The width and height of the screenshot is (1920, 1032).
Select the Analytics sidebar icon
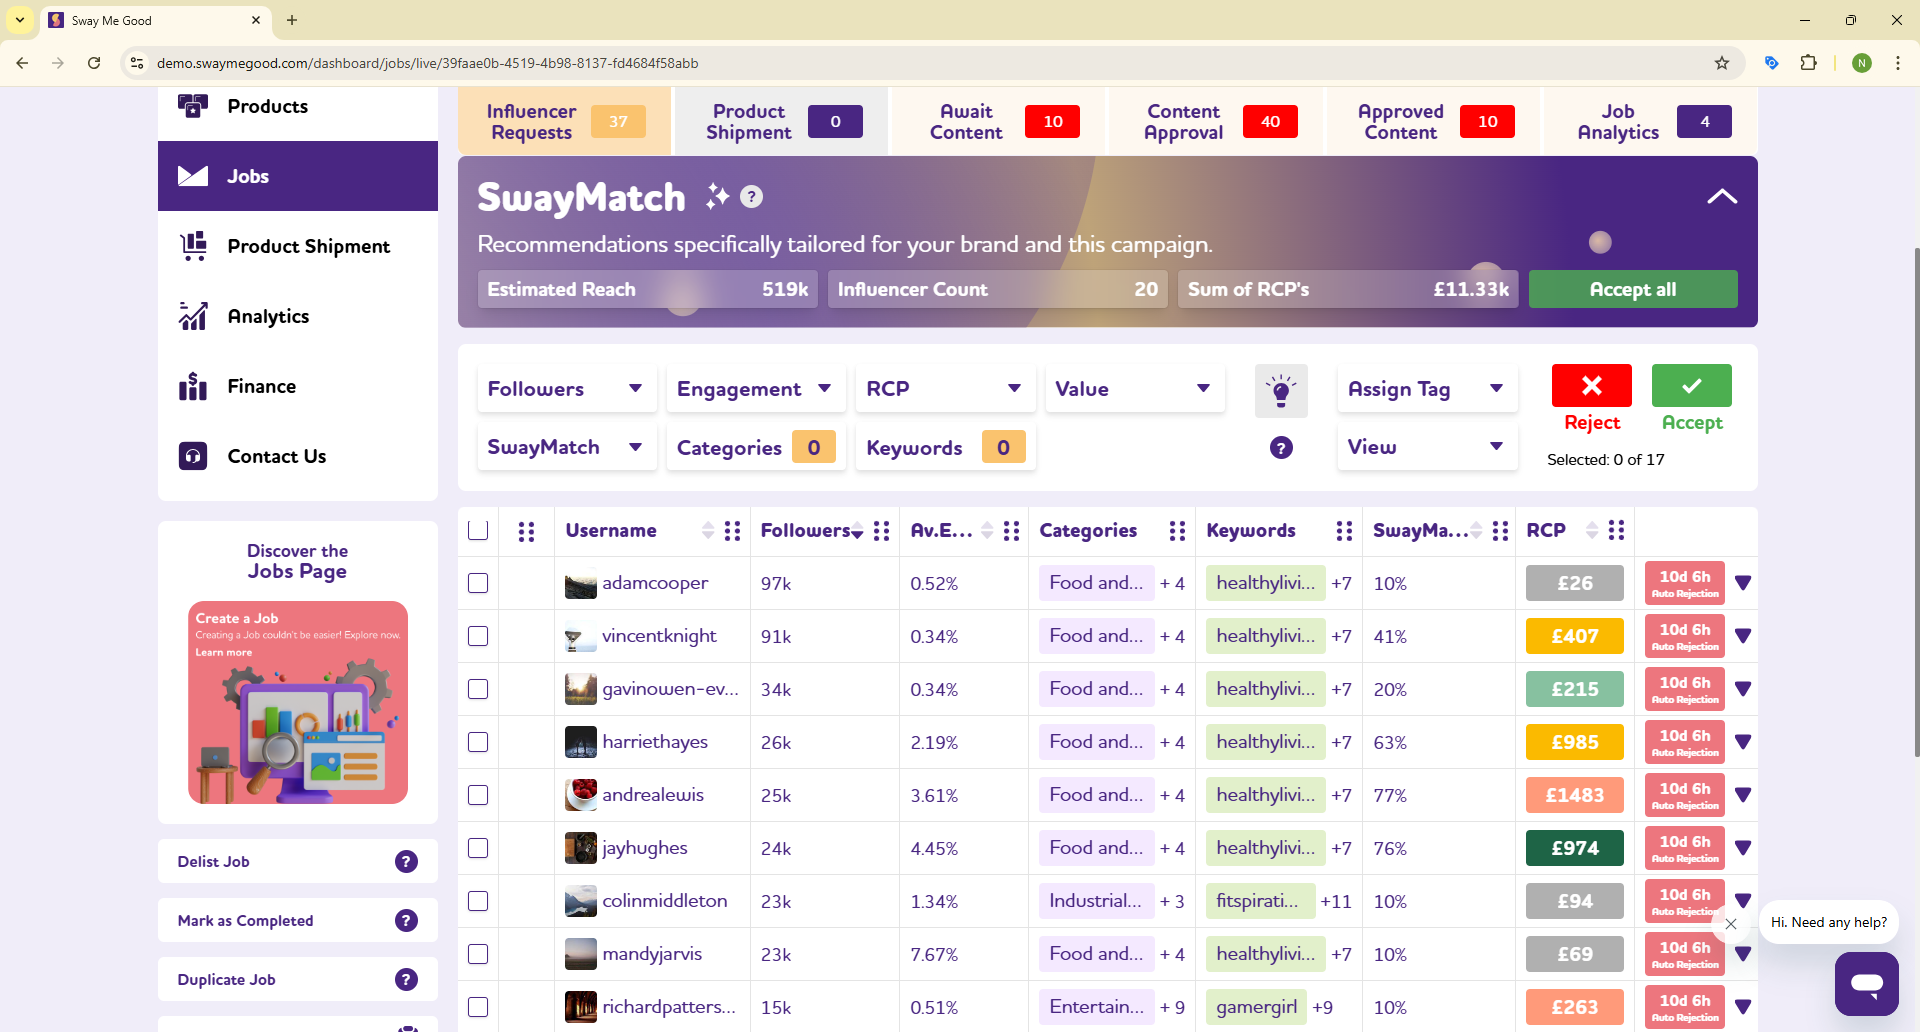pos(193,316)
